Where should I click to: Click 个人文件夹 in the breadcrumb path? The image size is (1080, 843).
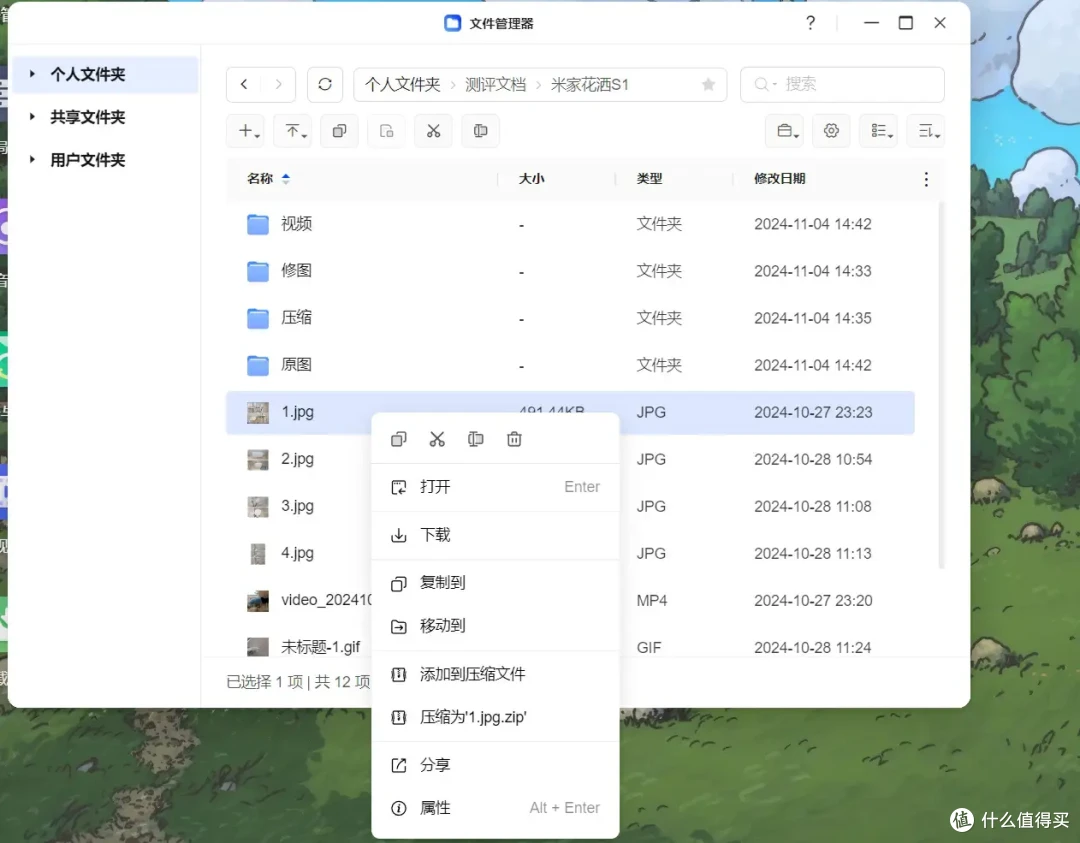[402, 85]
